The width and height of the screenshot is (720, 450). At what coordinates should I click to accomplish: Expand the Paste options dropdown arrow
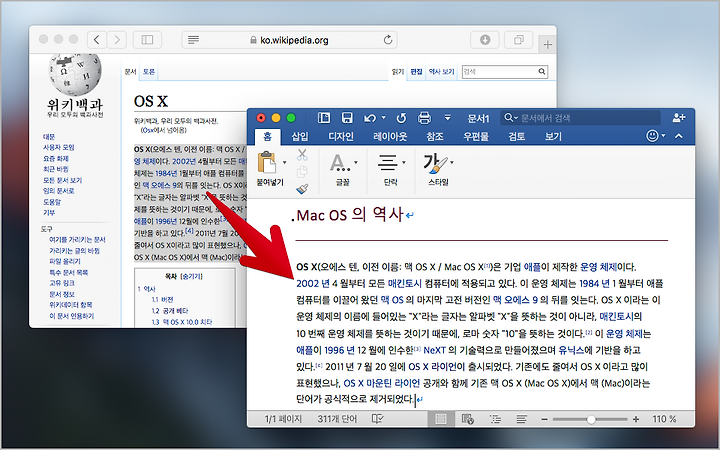284,162
